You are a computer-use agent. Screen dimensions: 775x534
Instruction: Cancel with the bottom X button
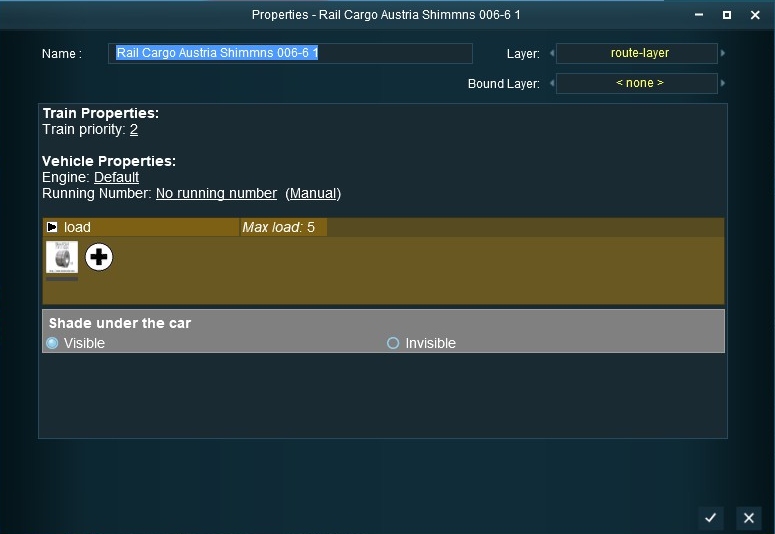point(748,518)
